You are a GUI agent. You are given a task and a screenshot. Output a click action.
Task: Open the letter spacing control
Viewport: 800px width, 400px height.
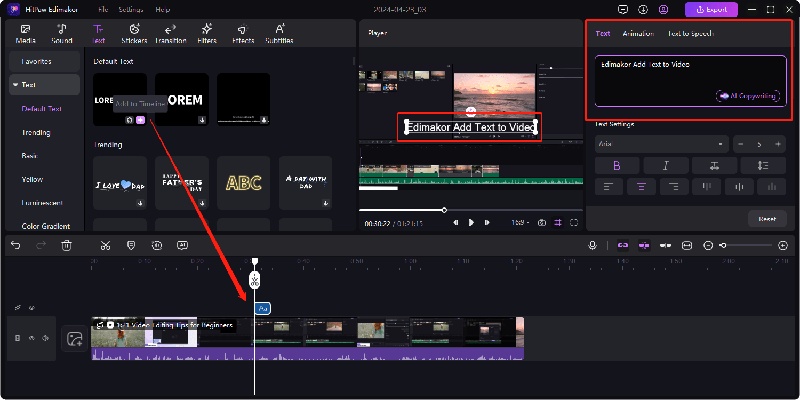pos(714,165)
